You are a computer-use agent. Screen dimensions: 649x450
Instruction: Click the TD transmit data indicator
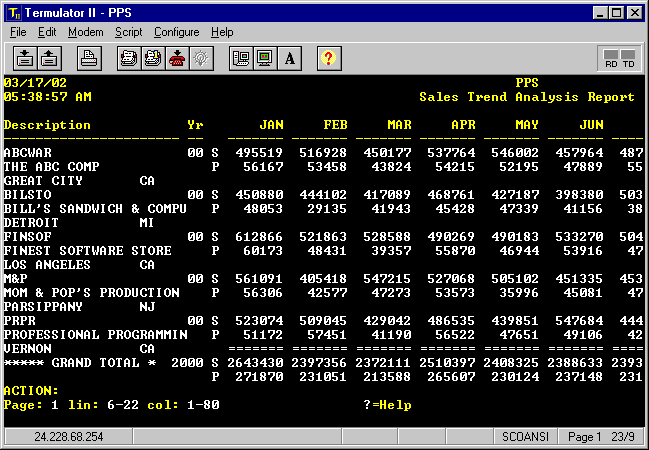(x=628, y=58)
